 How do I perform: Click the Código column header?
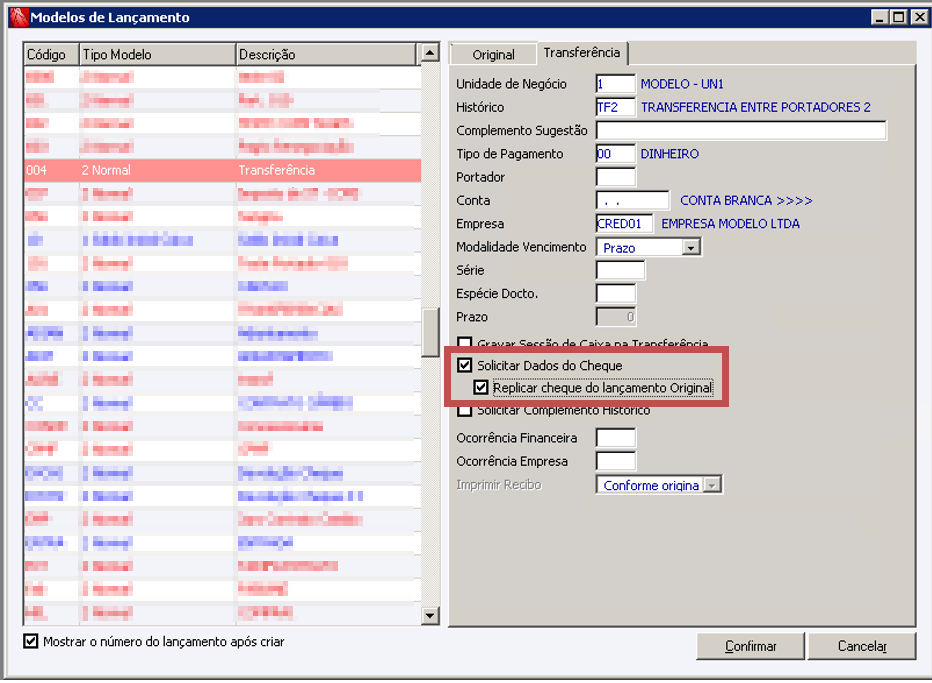coord(51,54)
